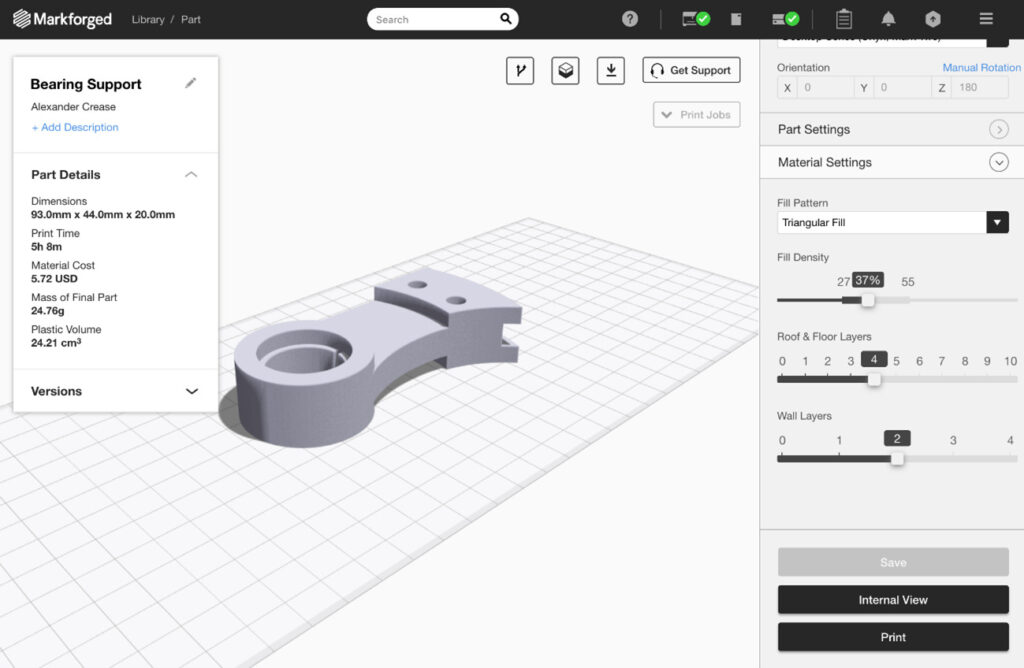Collapse the Part Details section
The width and height of the screenshot is (1024, 668).
191,174
